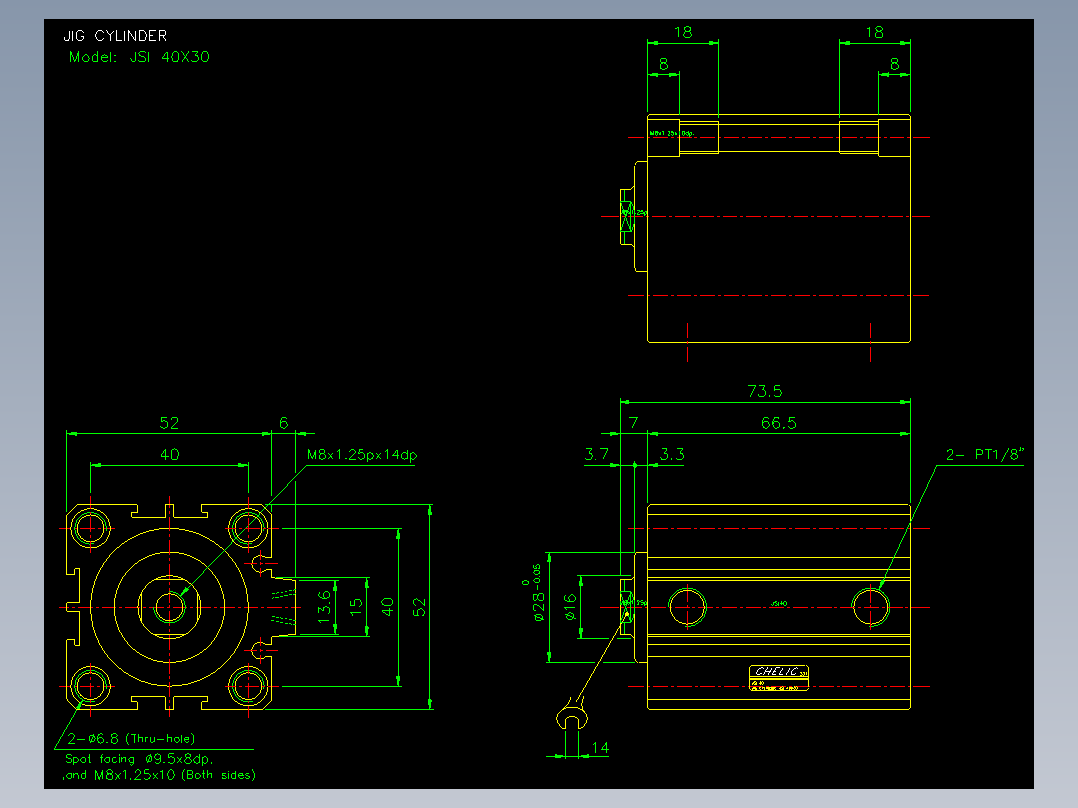
Task: Select the 3.7 dimension text
Action: [x=596, y=454]
